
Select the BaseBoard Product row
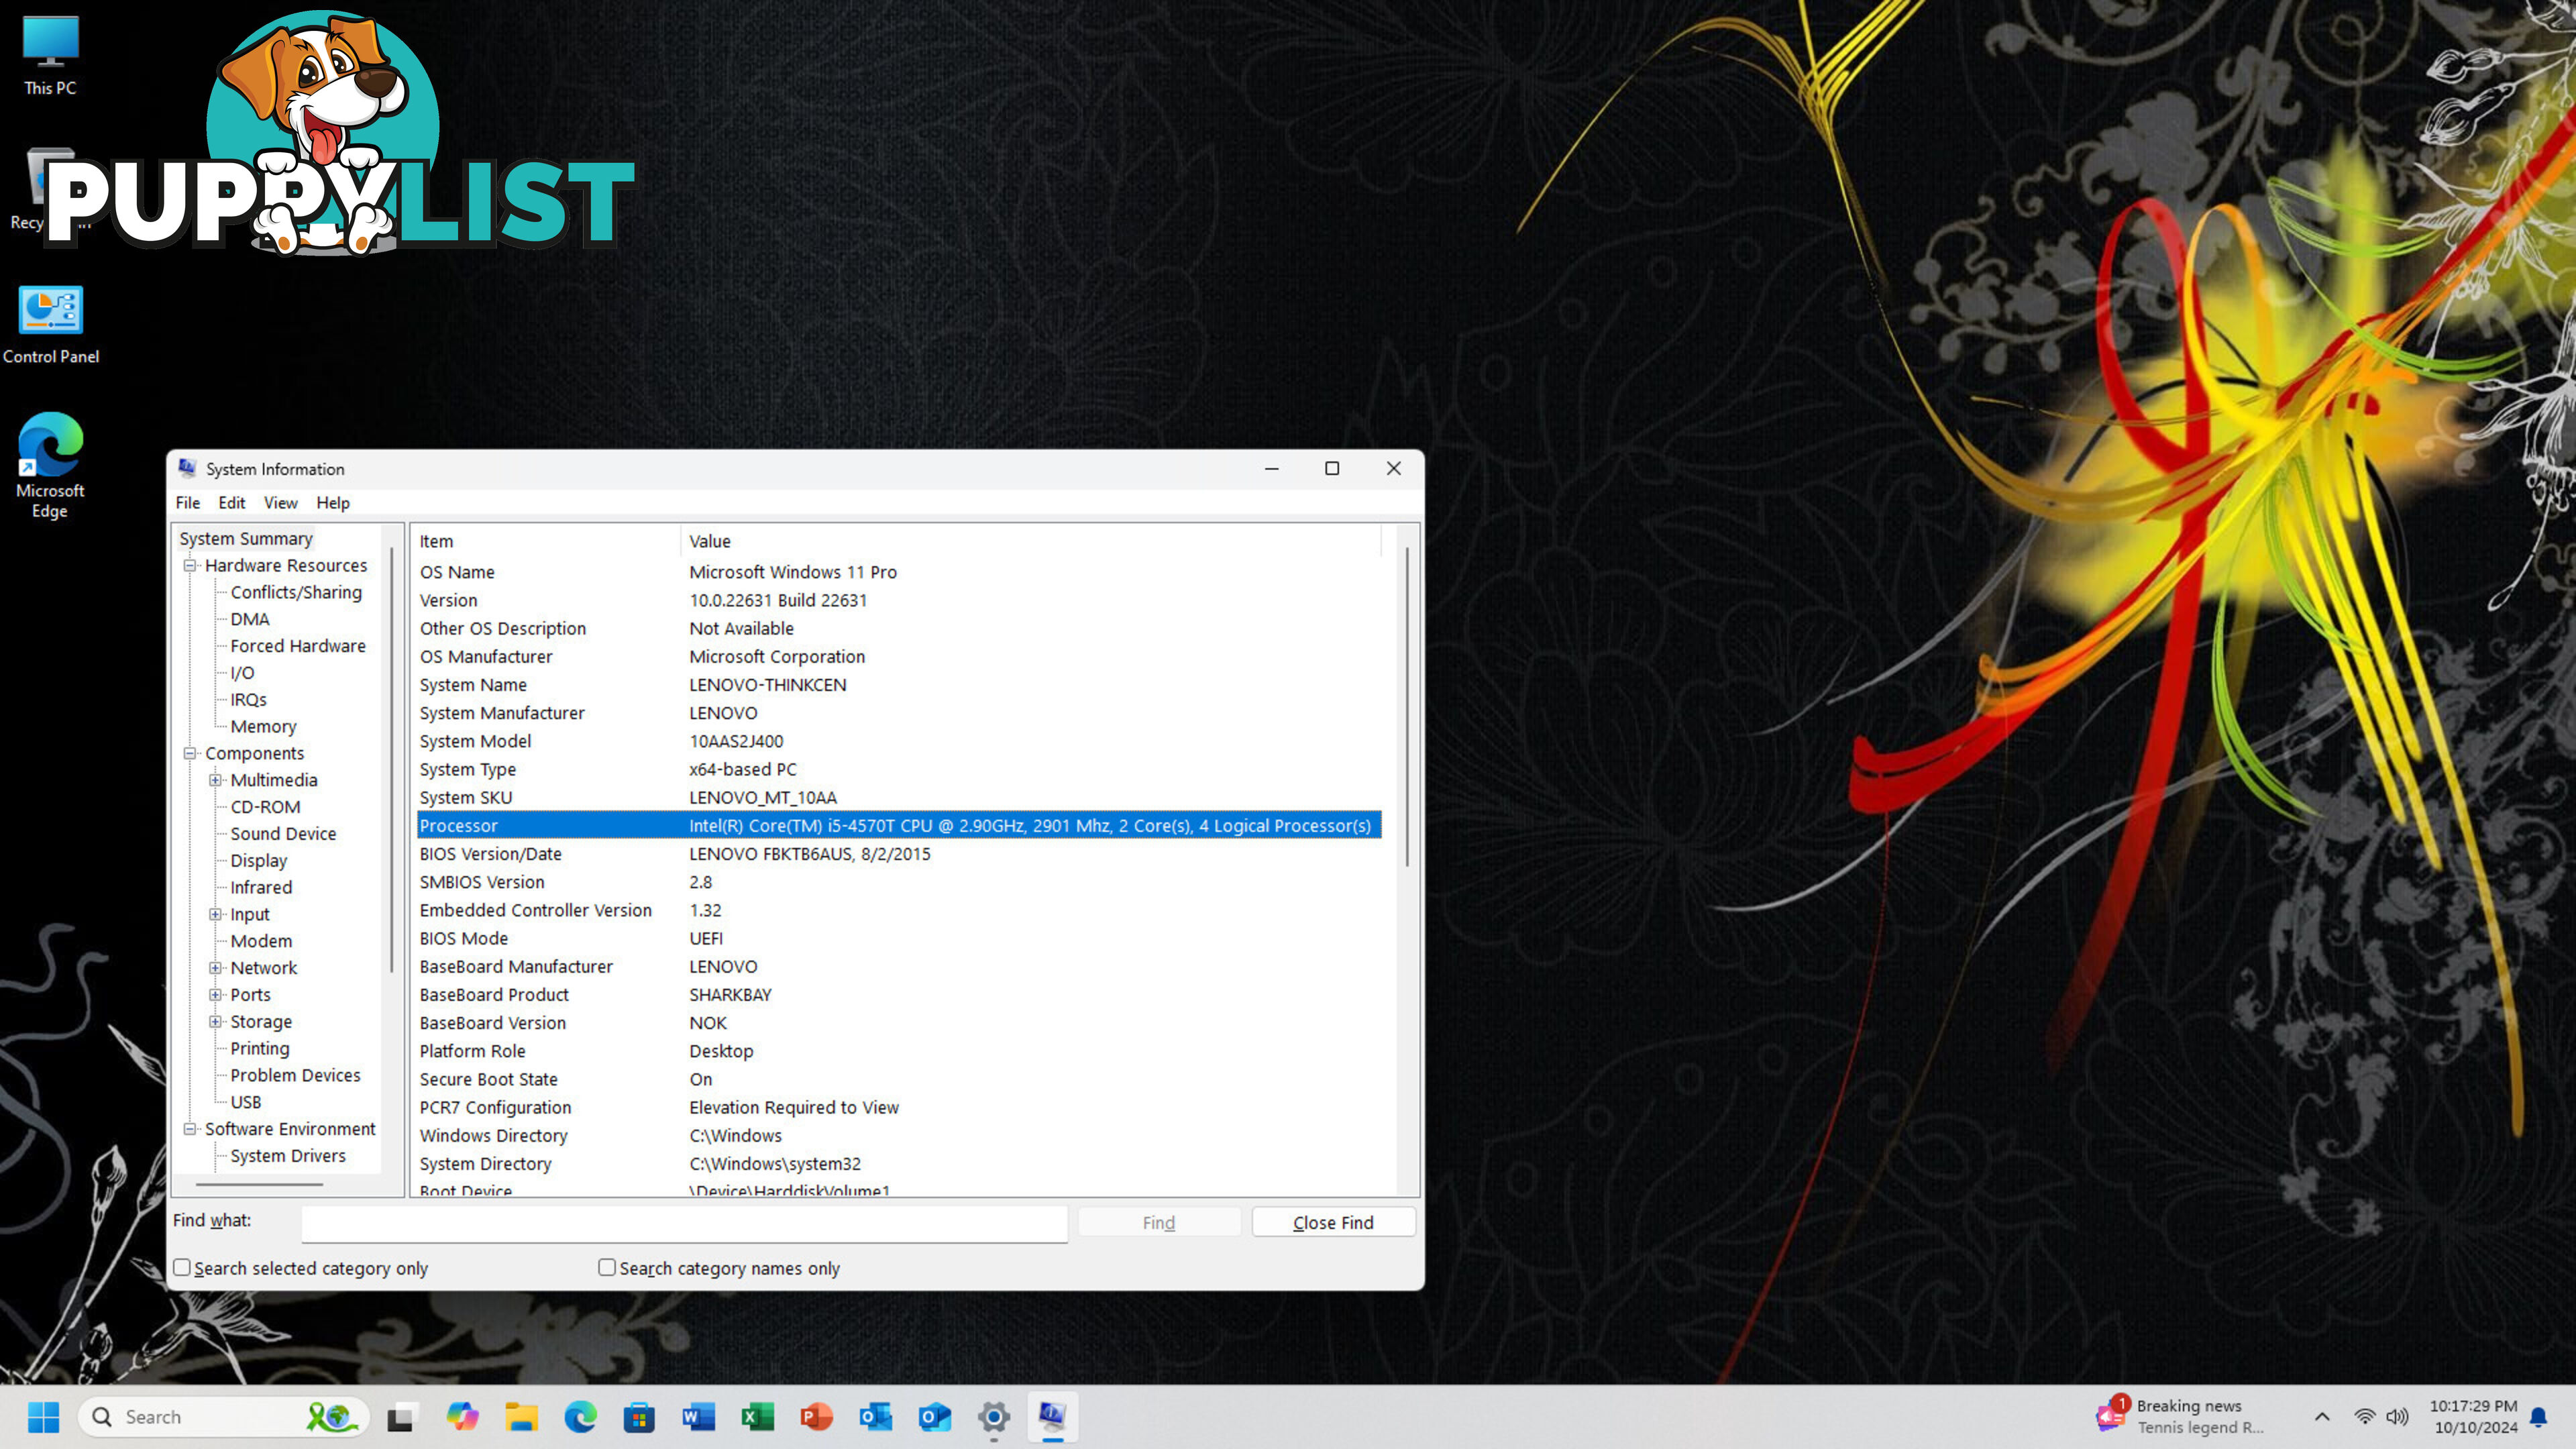click(x=898, y=995)
